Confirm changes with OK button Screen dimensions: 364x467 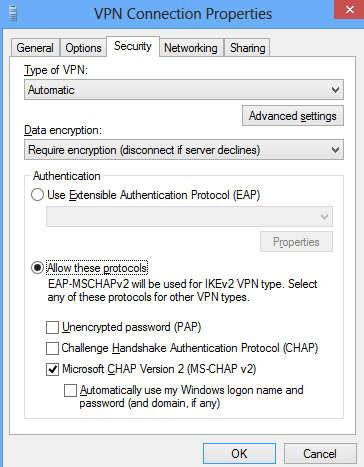[x=239, y=454]
